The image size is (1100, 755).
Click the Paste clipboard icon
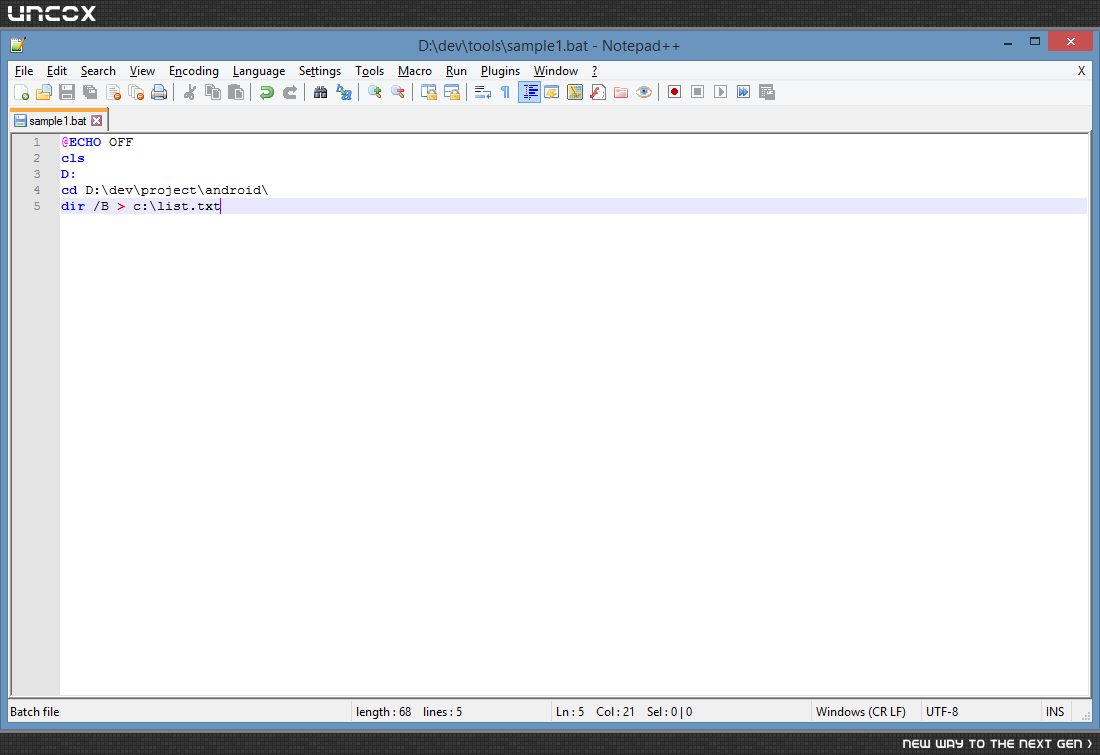point(236,92)
